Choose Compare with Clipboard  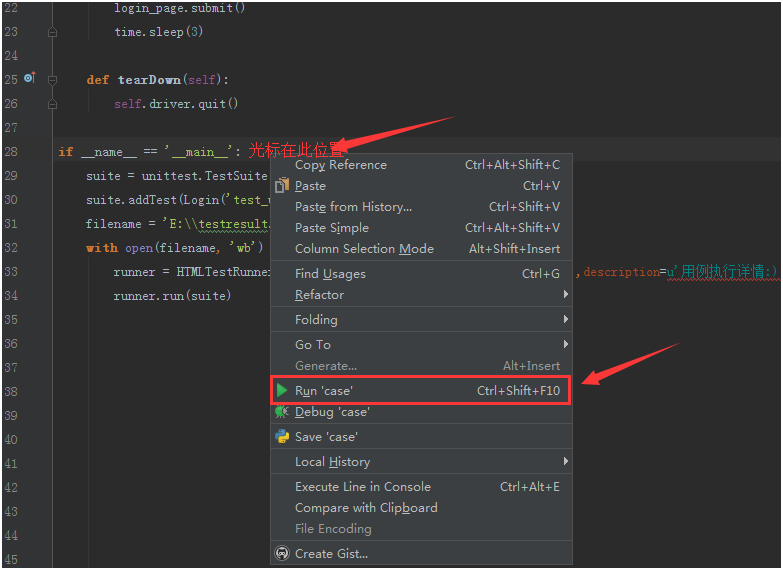[x=366, y=508]
